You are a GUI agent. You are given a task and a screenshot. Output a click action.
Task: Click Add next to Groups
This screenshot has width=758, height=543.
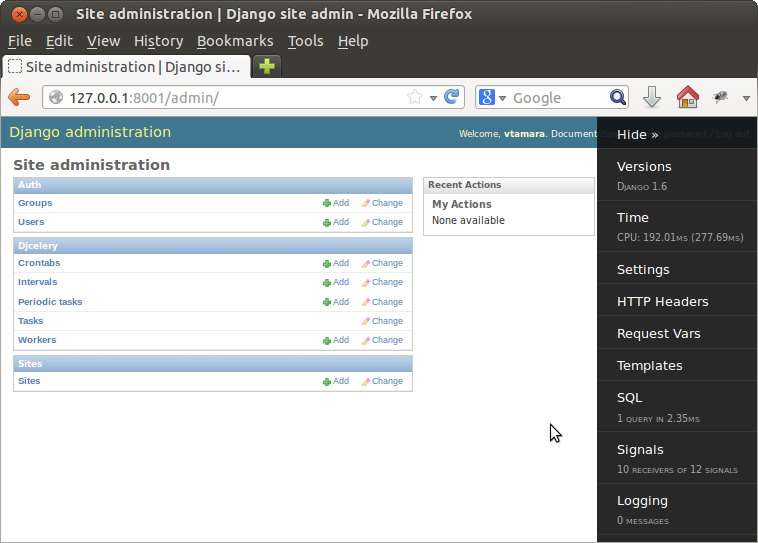click(335, 203)
